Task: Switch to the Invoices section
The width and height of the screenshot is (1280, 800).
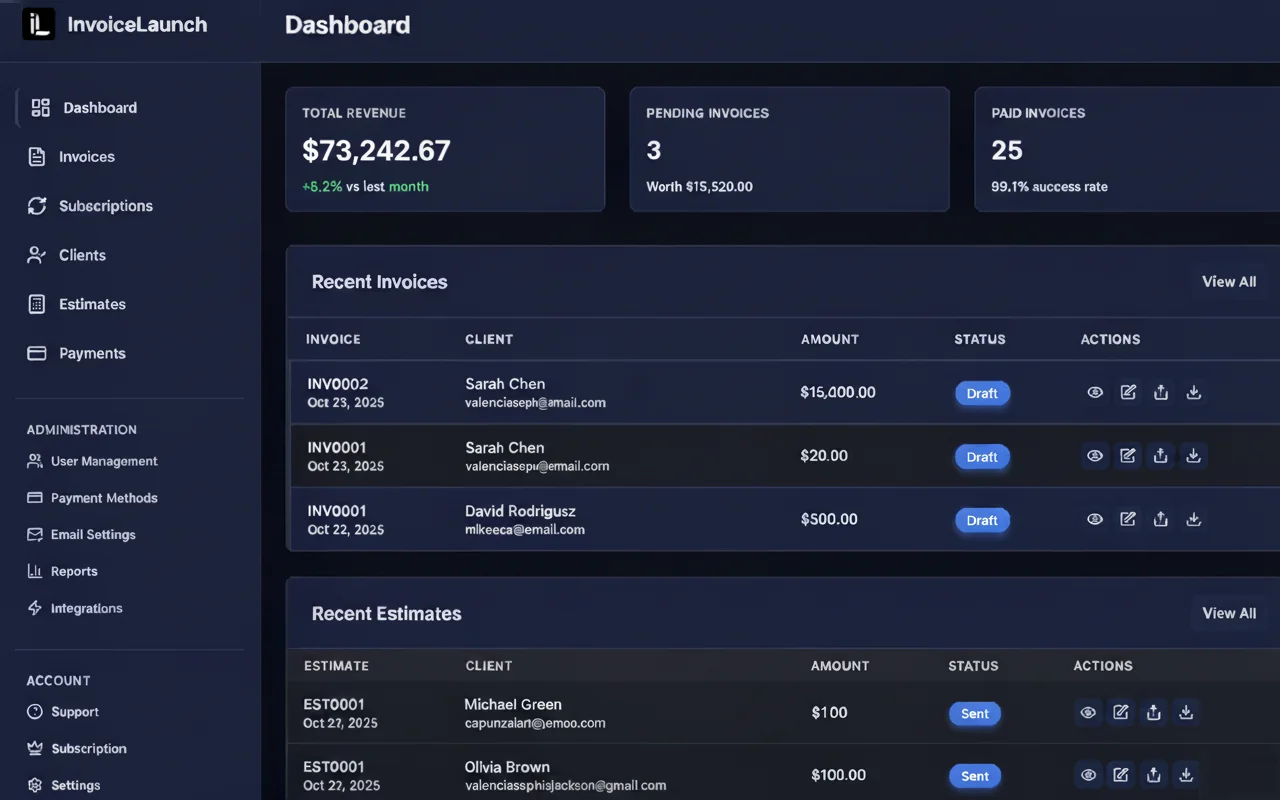Action: pyautogui.click(x=87, y=156)
